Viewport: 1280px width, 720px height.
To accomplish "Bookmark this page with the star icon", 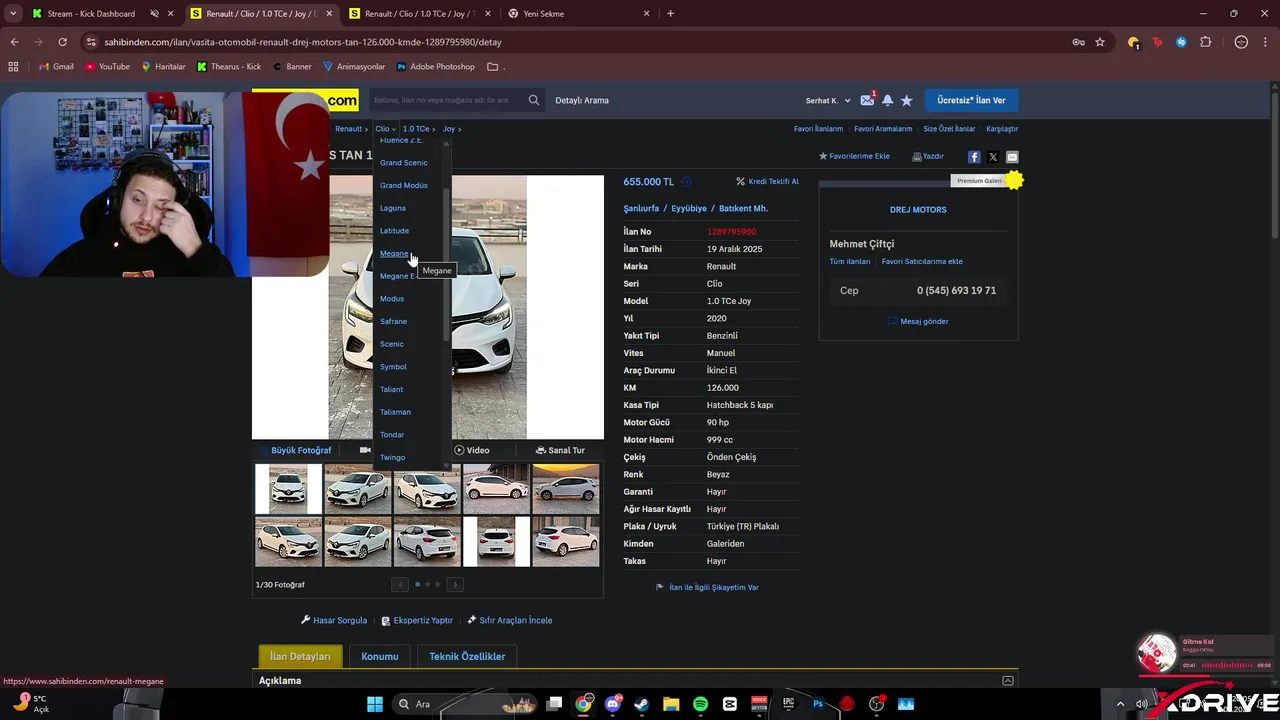I will (x=1100, y=42).
